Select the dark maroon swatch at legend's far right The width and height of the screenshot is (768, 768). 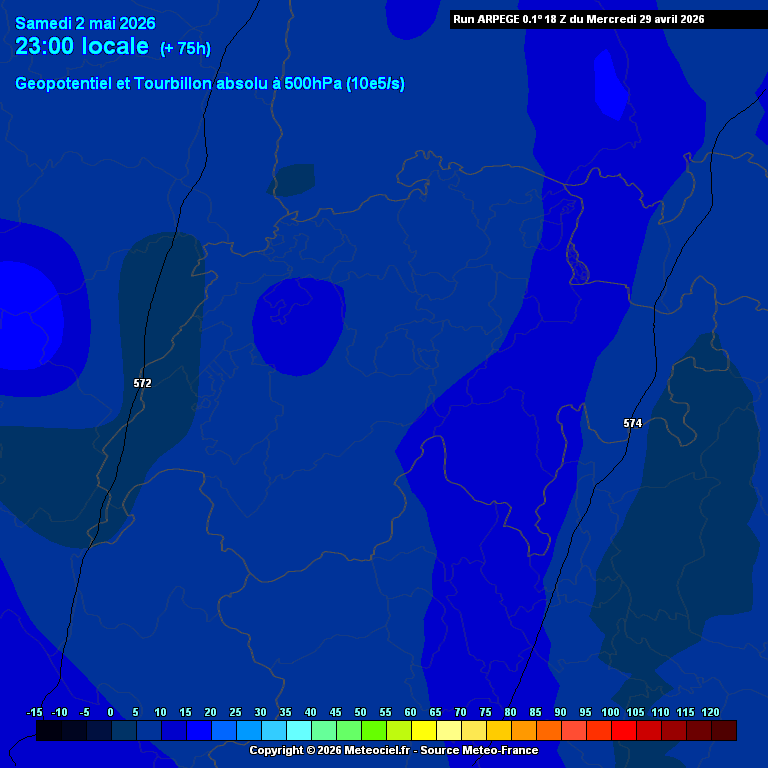click(724, 731)
